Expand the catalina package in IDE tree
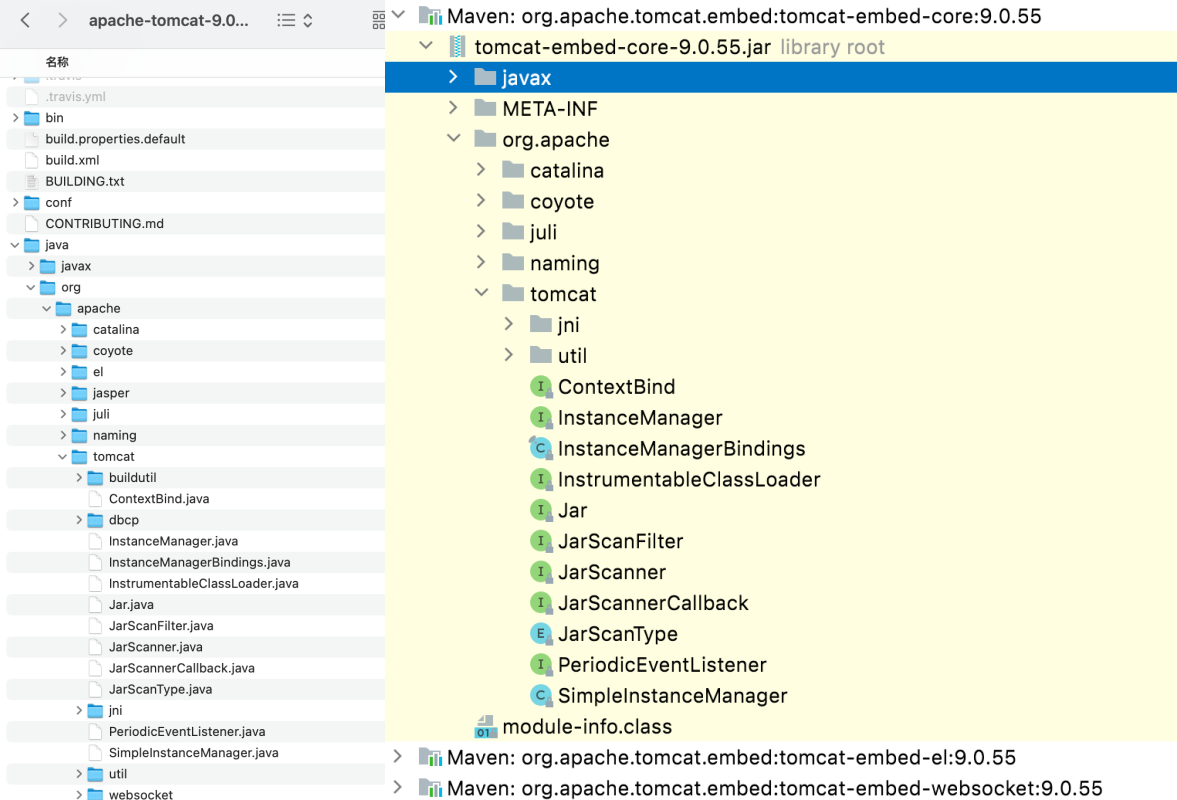Image resolution: width=1177 pixels, height=800 pixels. pos(482,170)
